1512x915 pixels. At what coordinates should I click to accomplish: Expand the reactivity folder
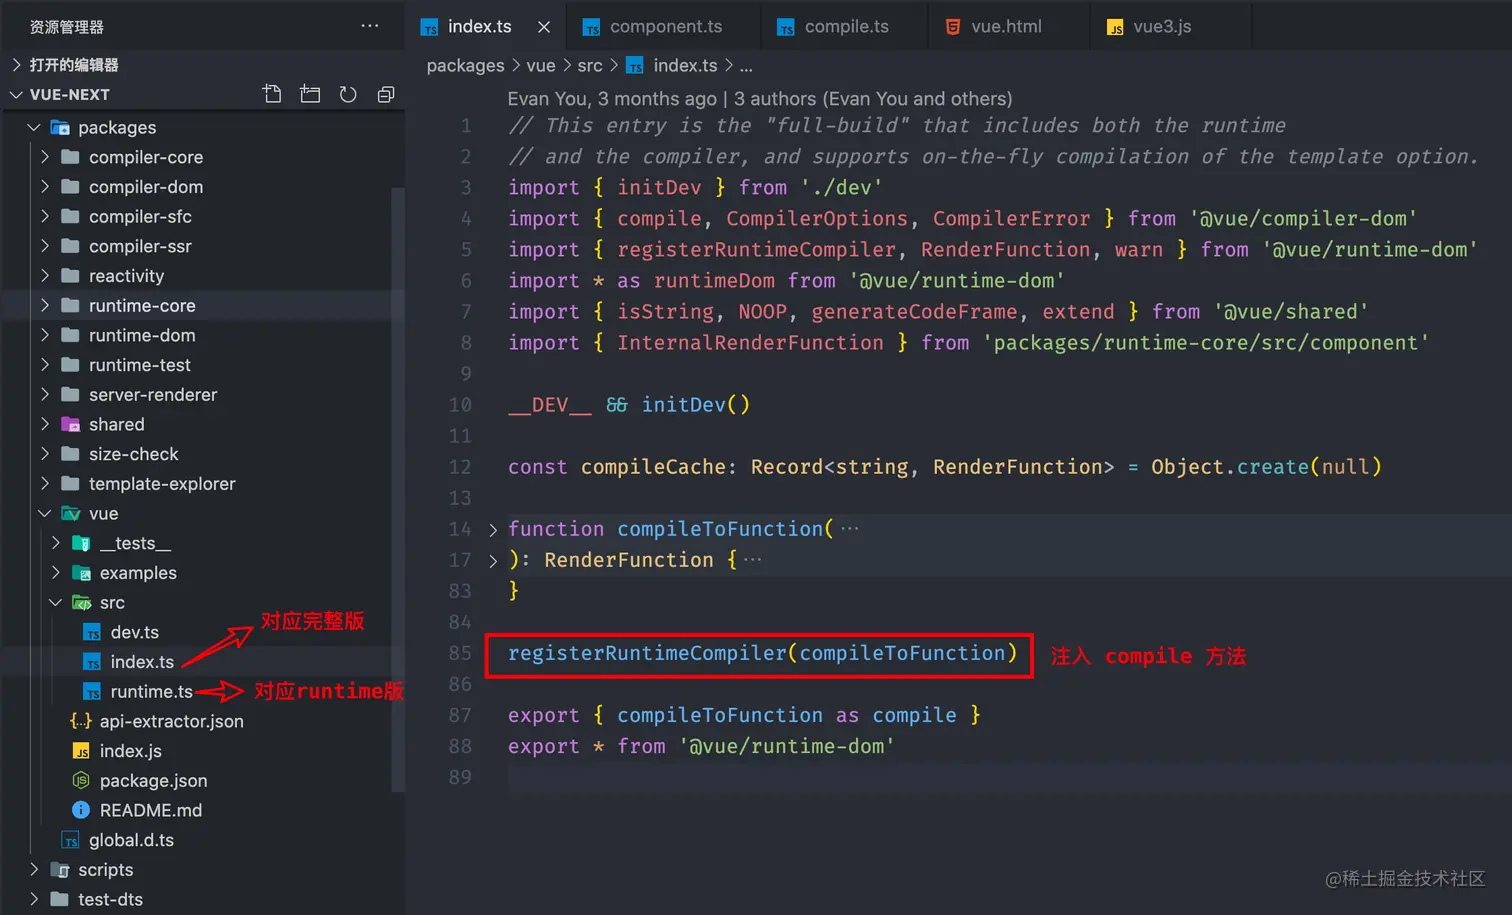(x=45, y=276)
